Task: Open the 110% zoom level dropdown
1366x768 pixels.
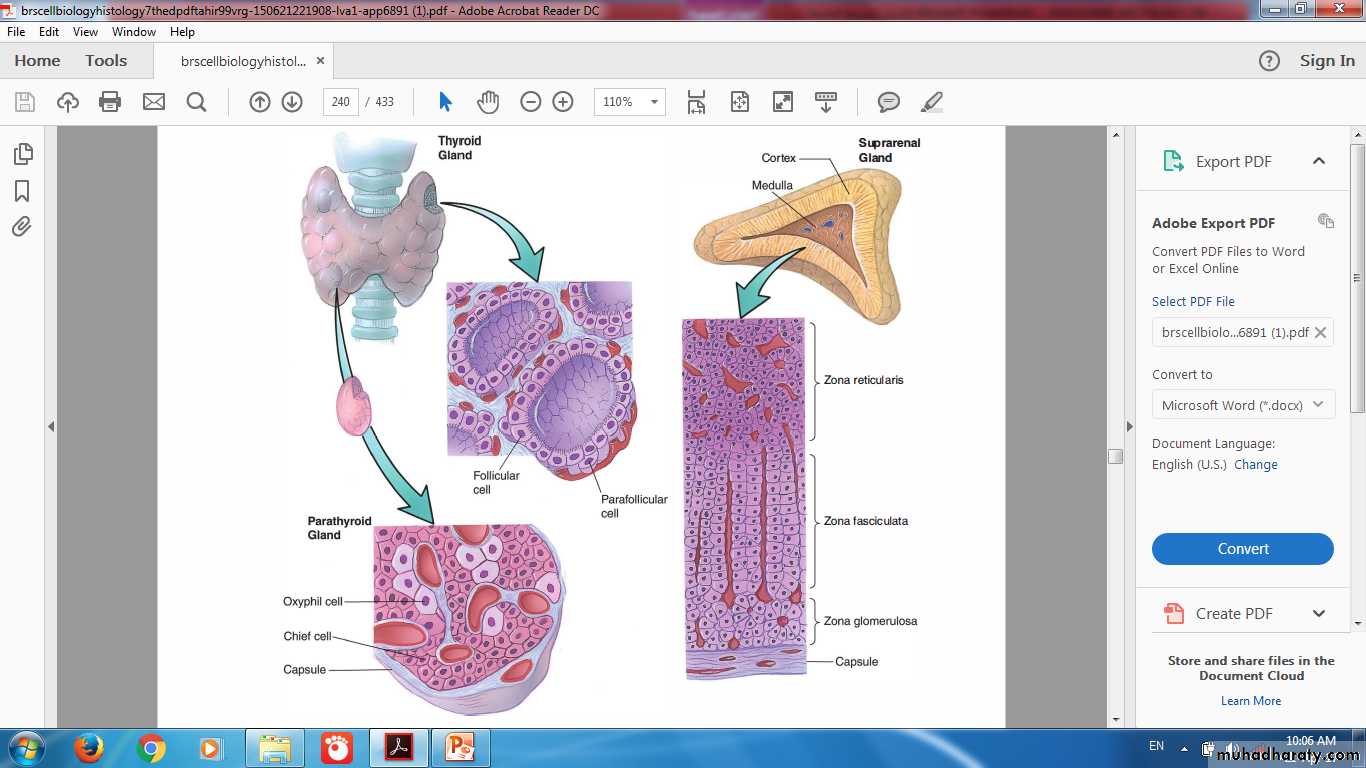Action: coord(629,102)
